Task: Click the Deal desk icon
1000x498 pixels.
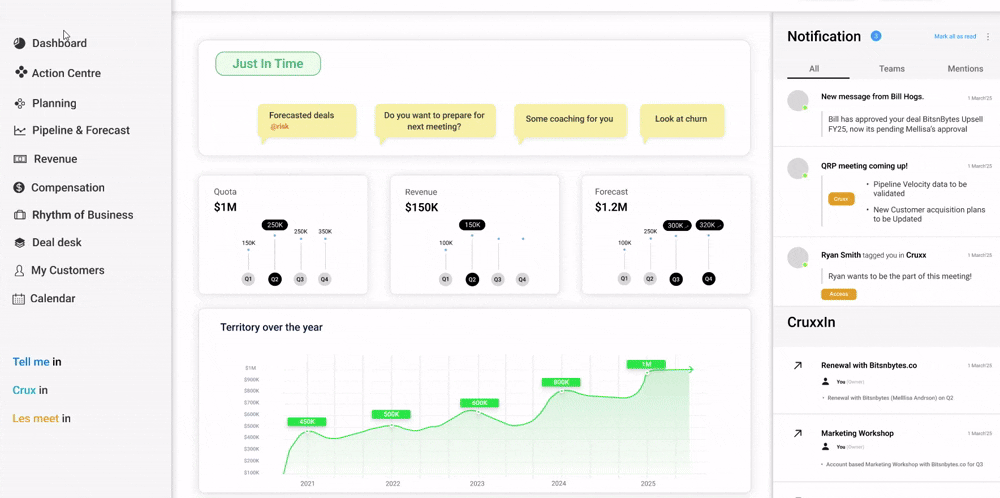Action: tap(20, 242)
